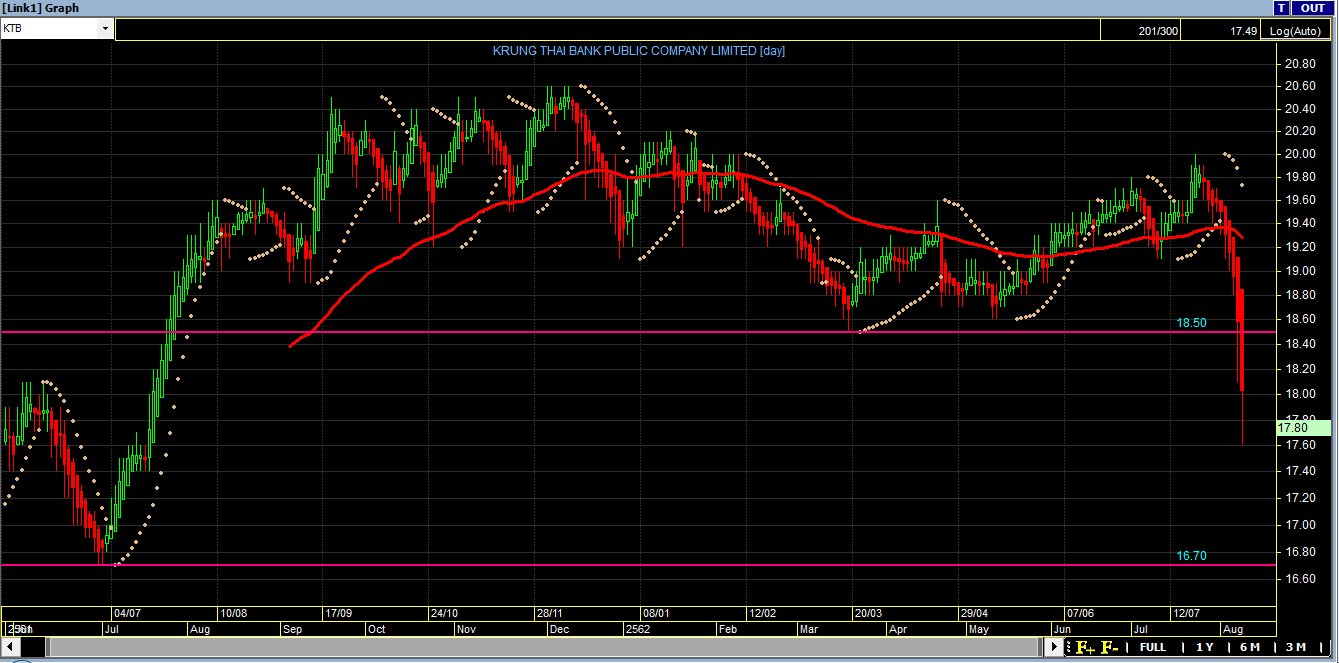Select the 1Y time range
The height and width of the screenshot is (663, 1339).
[x=1205, y=647]
